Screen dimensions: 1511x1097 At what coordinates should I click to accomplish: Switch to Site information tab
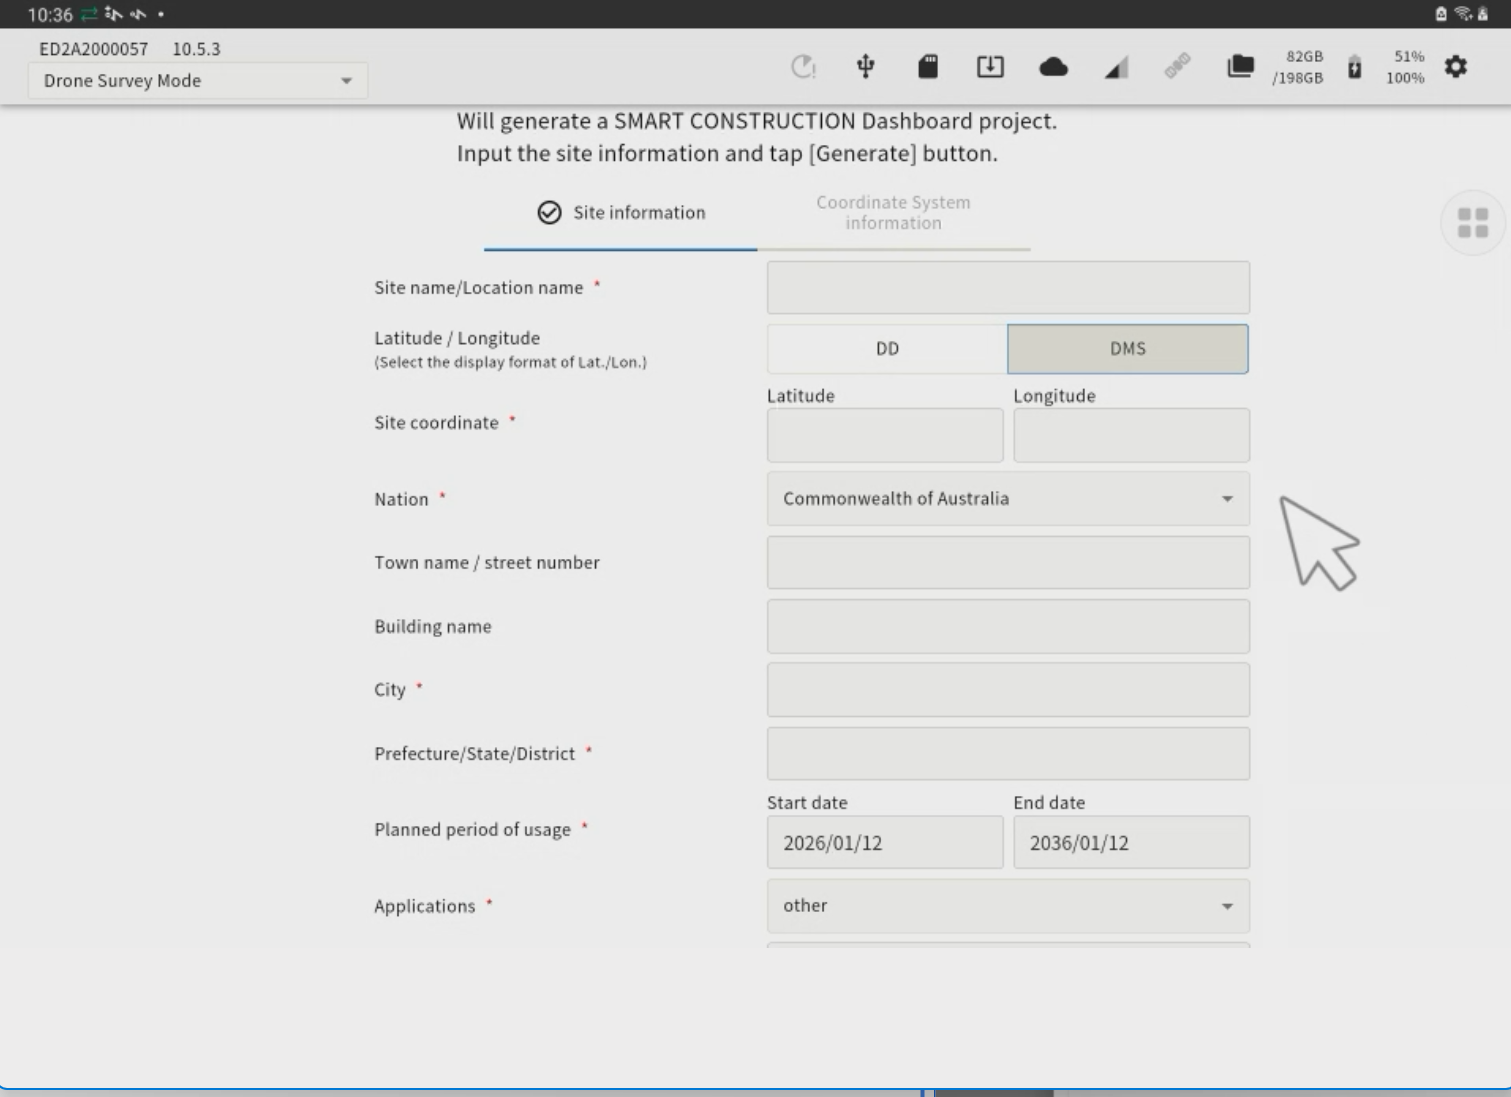621,212
